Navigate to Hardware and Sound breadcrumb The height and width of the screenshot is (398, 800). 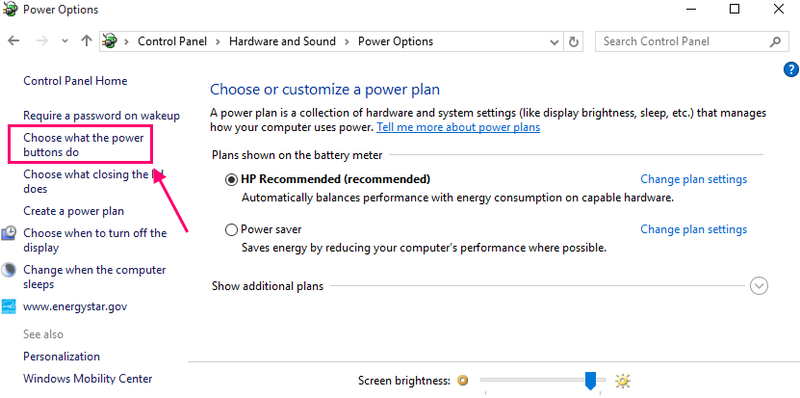pos(282,41)
